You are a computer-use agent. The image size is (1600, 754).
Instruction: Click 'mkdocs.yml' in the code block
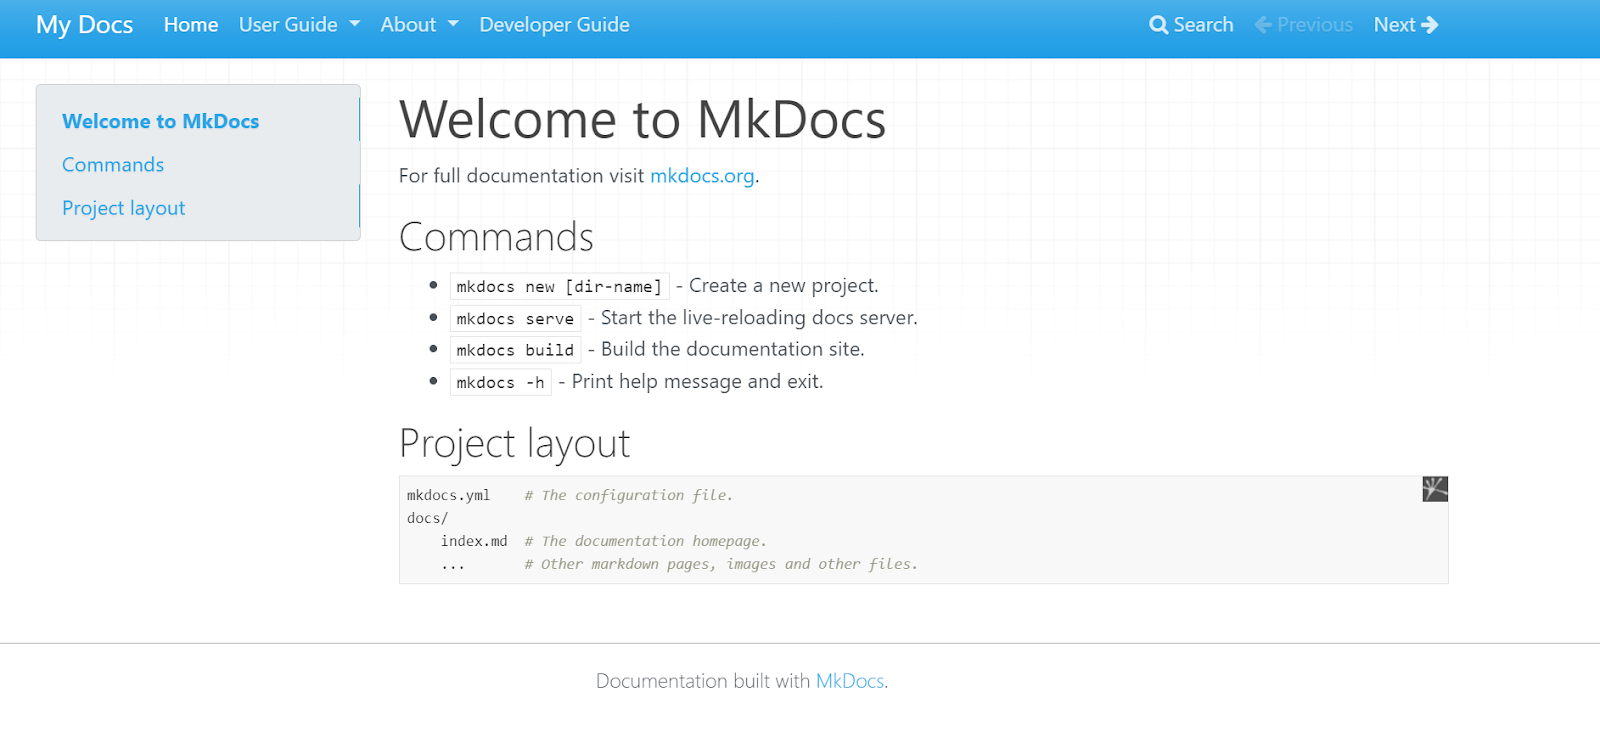point(448,495)
